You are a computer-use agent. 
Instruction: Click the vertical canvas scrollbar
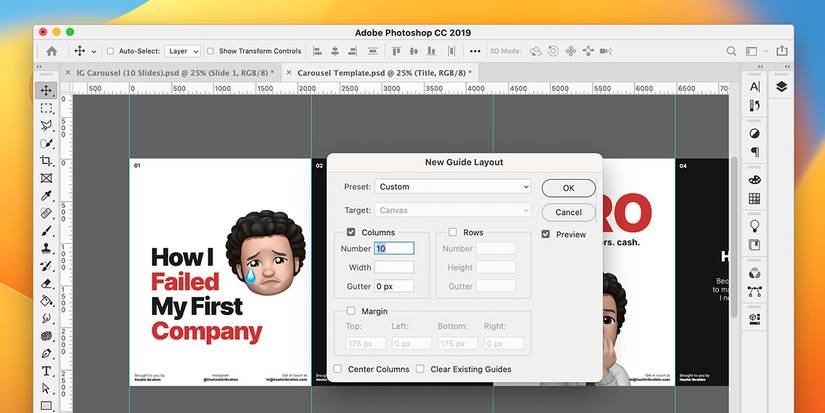pos(735,237)
